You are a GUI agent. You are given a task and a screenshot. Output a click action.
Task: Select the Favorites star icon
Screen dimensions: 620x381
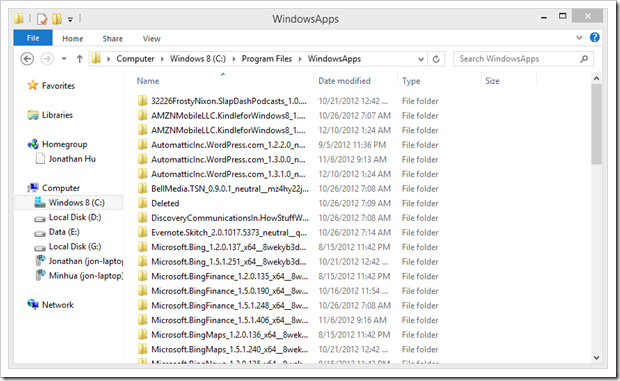click(x=33, y=85)
